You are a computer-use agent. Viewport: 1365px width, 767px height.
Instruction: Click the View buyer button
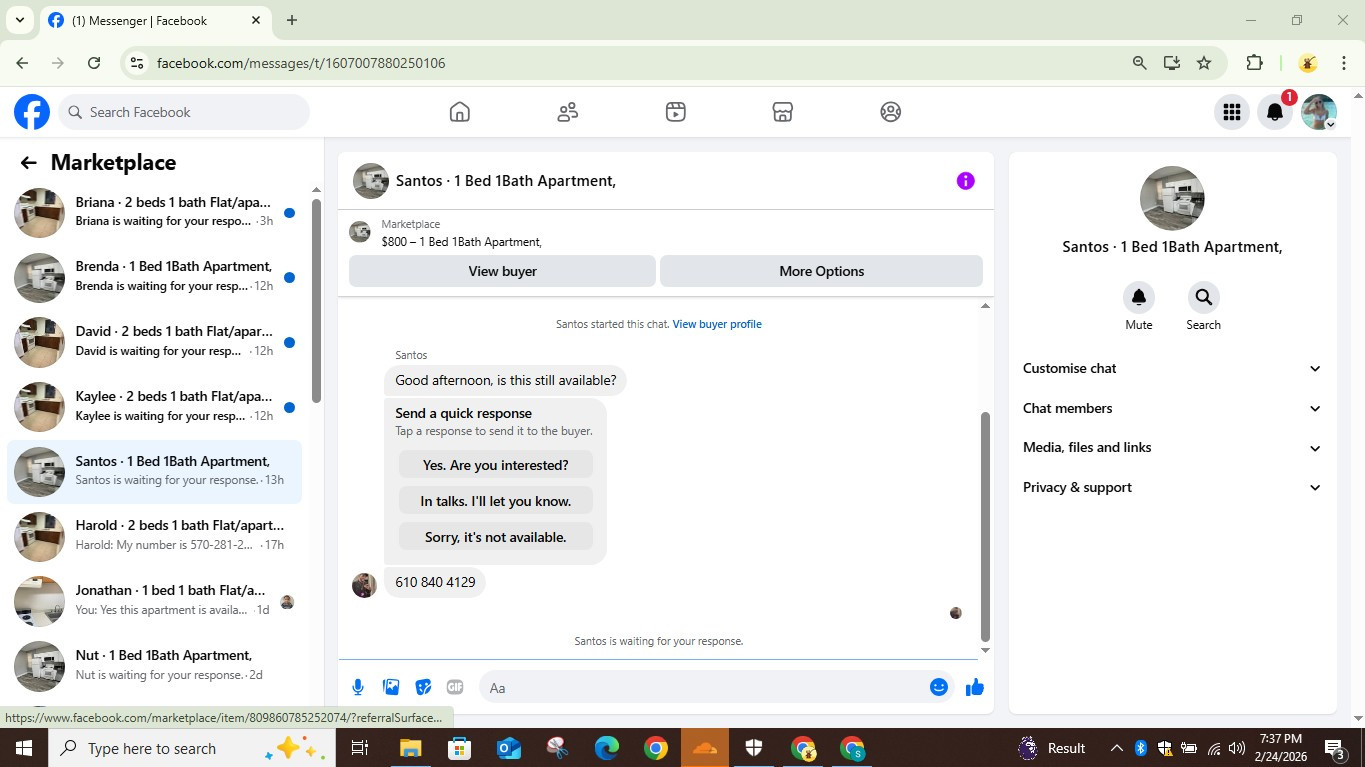click(x=502, y=271)
